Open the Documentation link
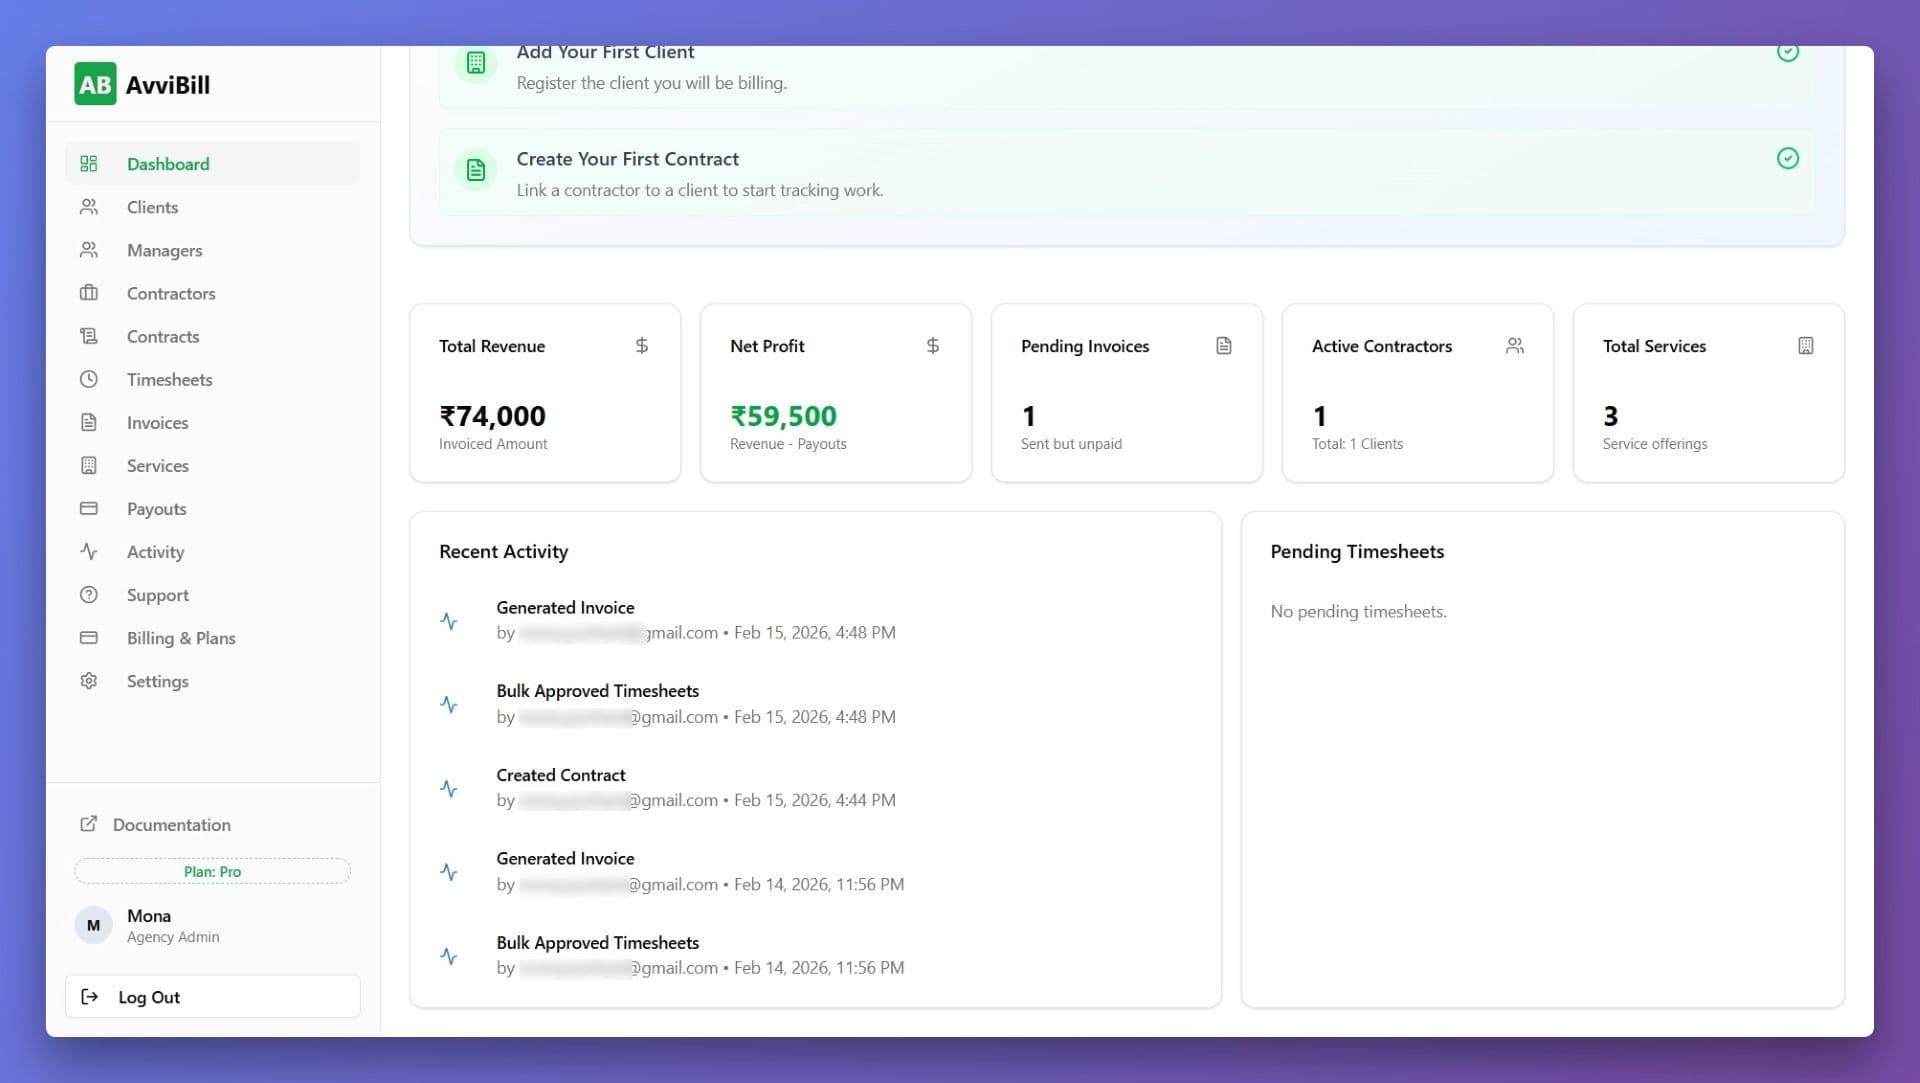1920x1083 pixels. 172,824
